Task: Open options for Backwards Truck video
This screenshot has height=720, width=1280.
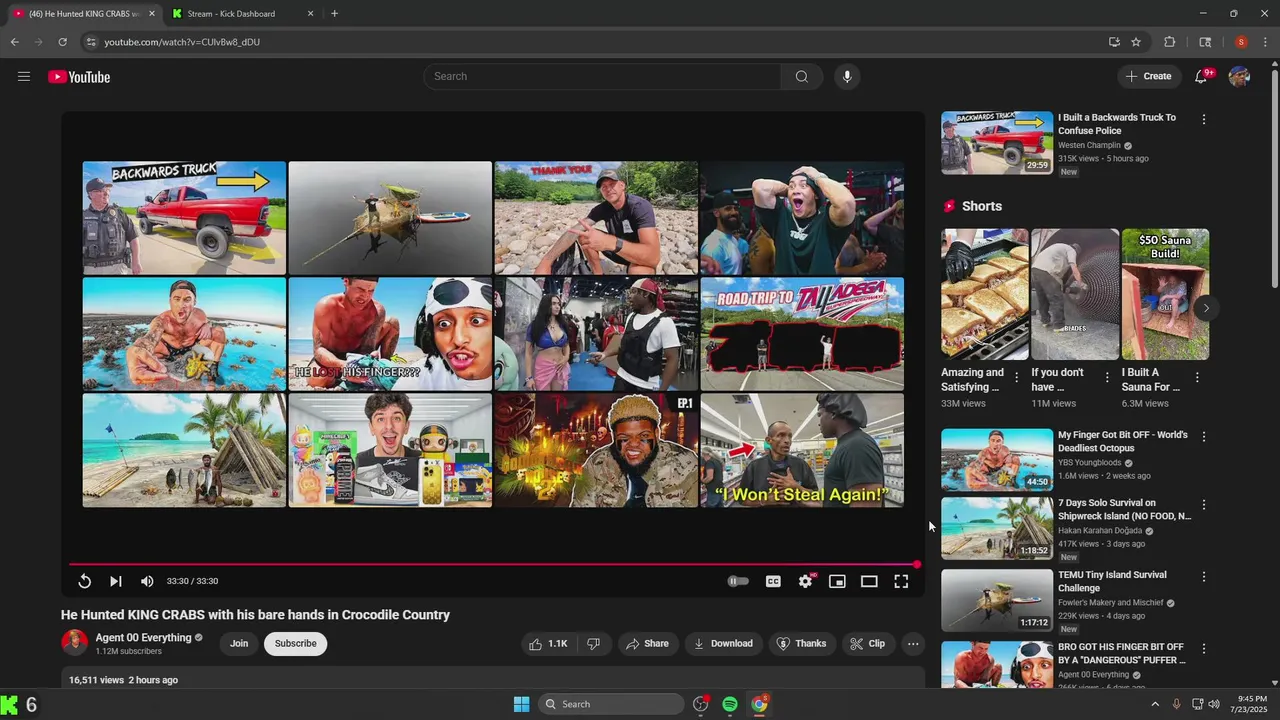Action: coord(1204,119)
